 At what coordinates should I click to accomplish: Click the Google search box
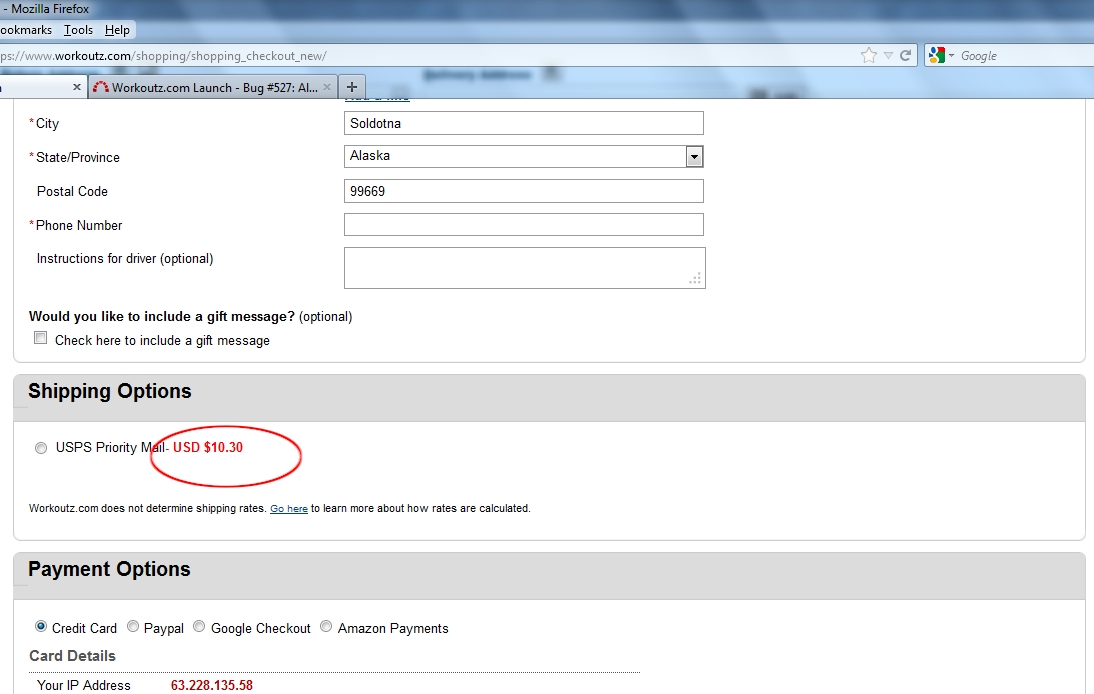(1024, 56)
